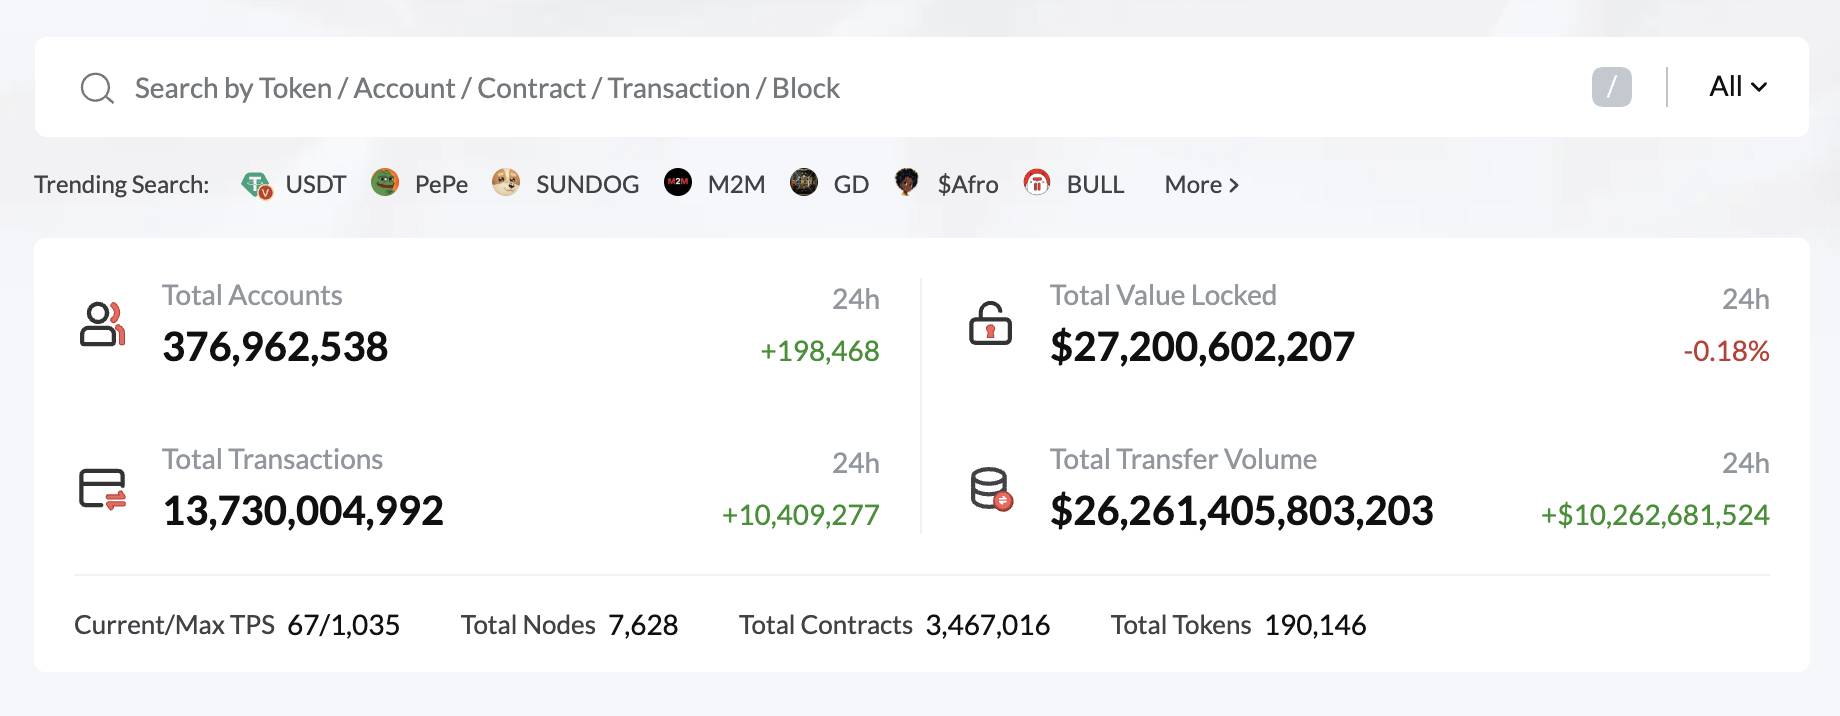
Task: Click the Total Transactions card icon
Action: point(102,487)
